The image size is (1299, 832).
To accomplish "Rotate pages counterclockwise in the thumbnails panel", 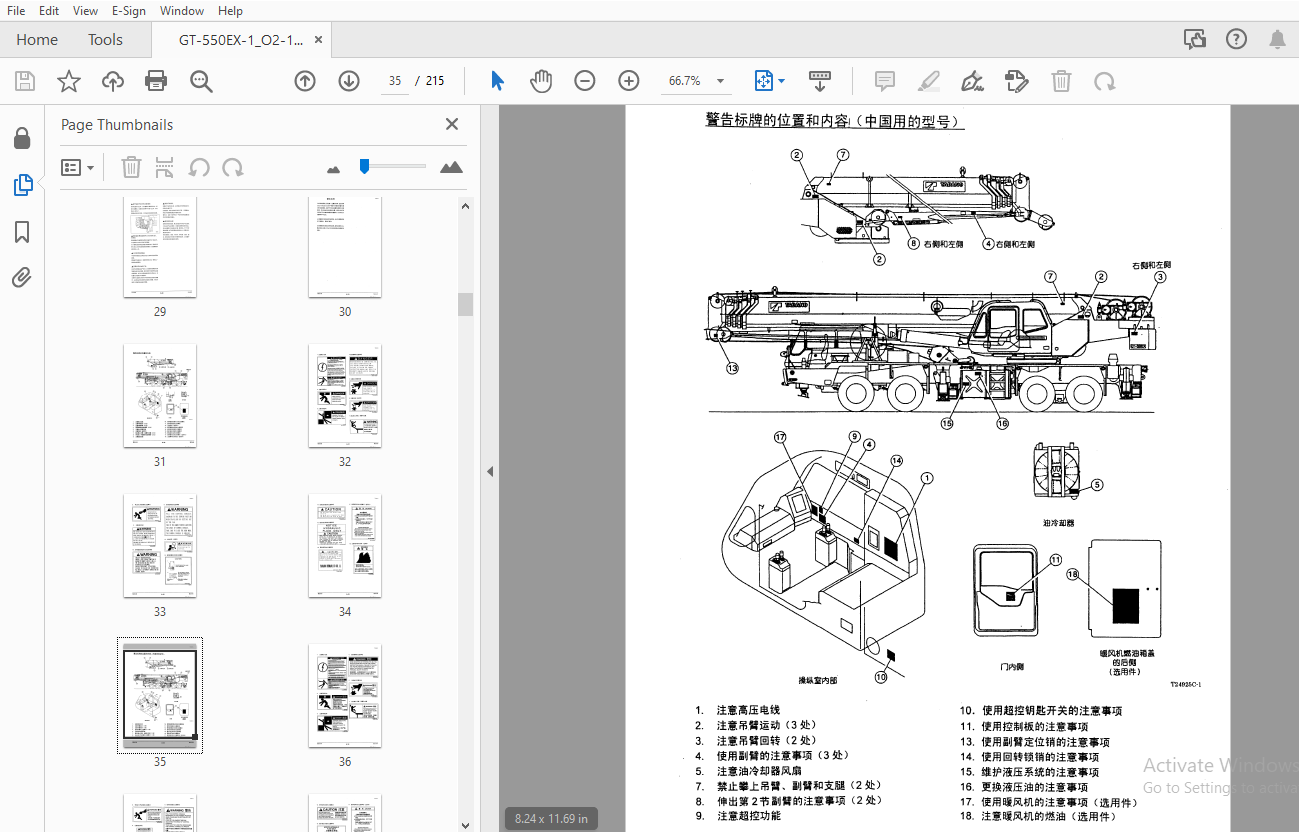I will (x=199, y=167).
